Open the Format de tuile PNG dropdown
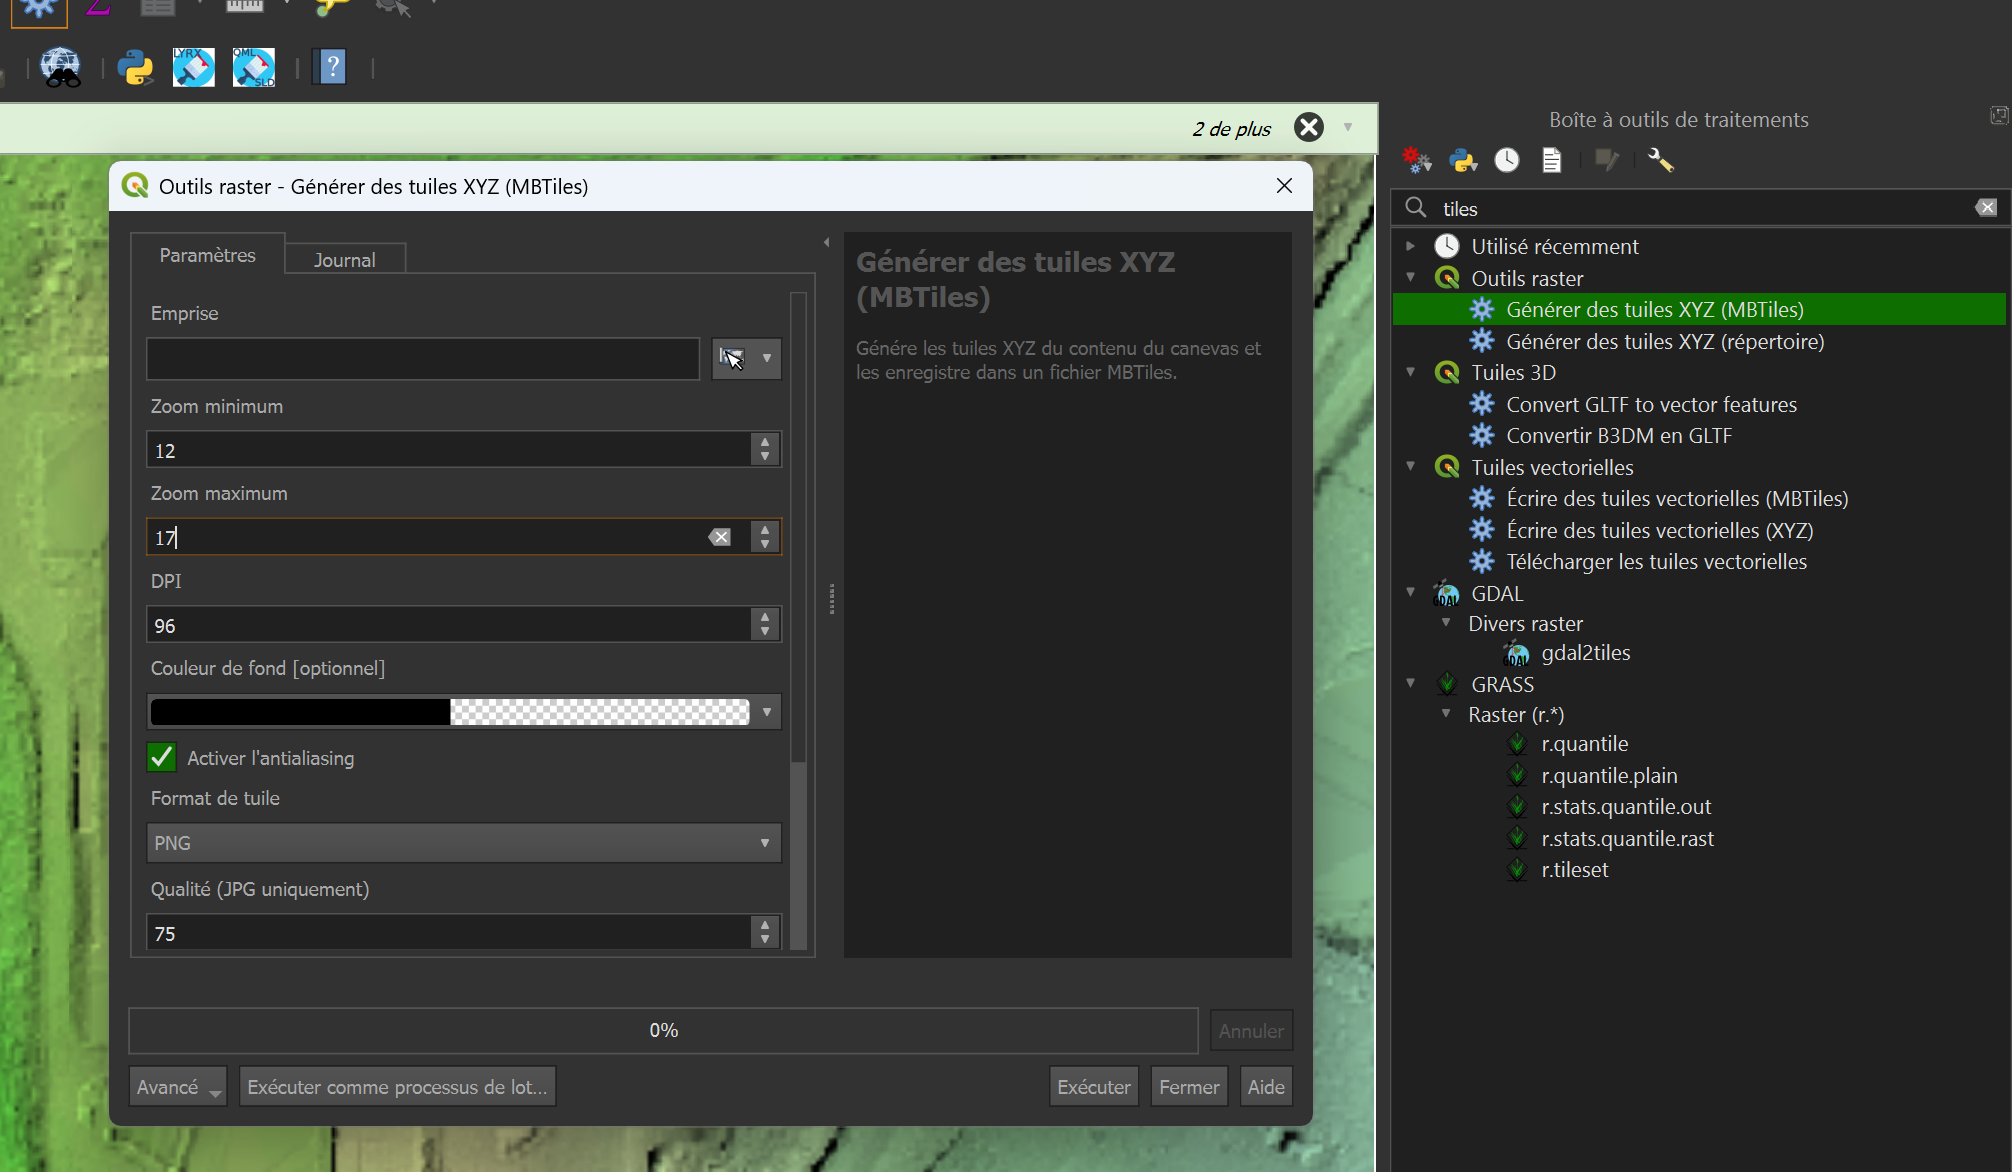The image size is (2012, 1172). [463, 843]
